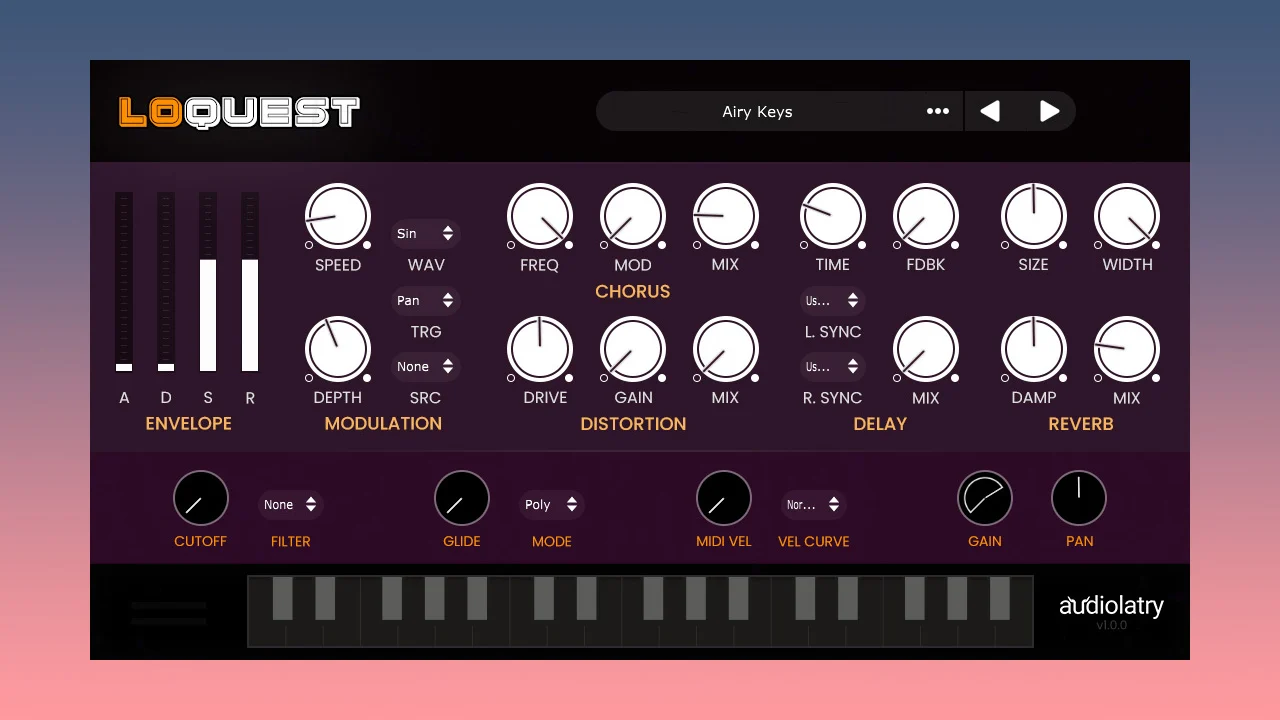Screen dimensions: 1280x720
Task: Click the Airy Keys preset name
Action: tap(757, 112)
